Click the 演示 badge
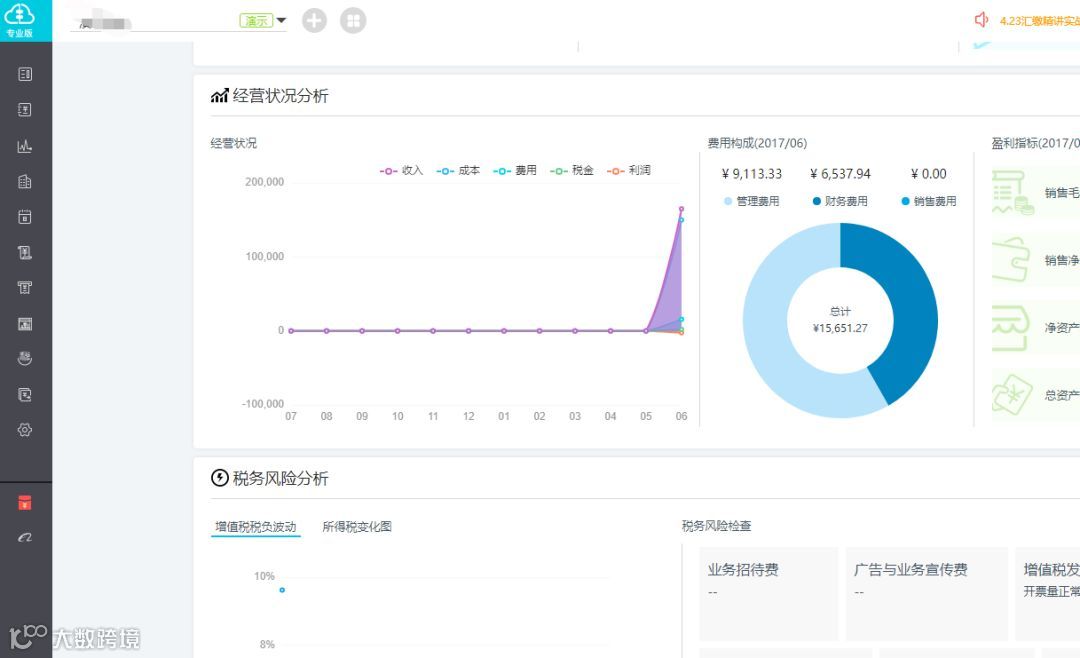This screenshot has height=658, width=1080. [x=256, y=21]
